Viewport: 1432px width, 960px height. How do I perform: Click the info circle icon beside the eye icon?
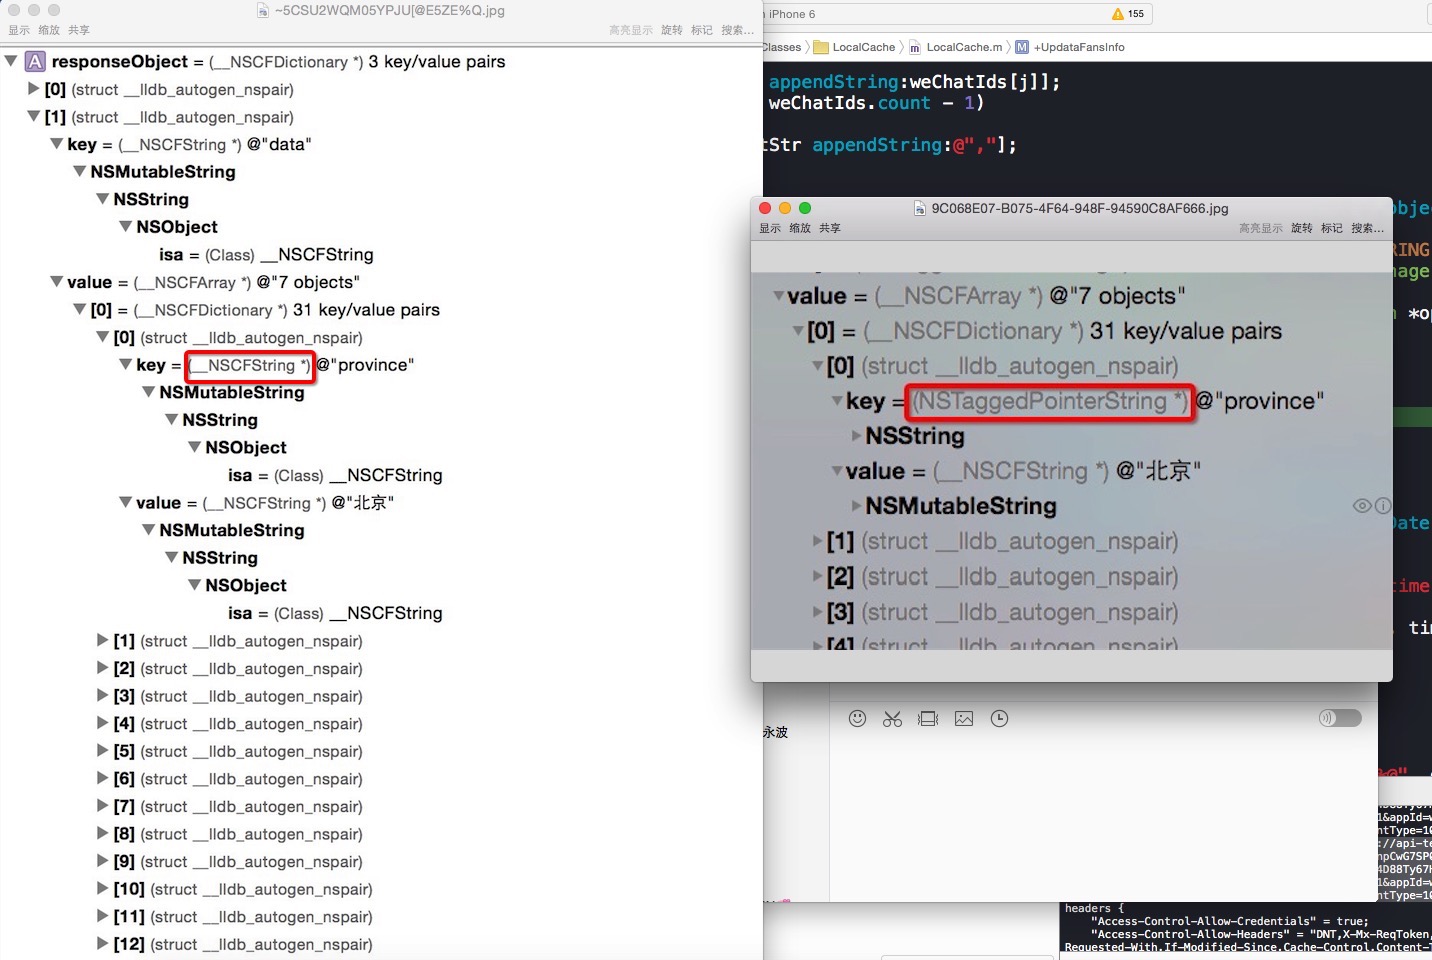tap(1383, 506)
